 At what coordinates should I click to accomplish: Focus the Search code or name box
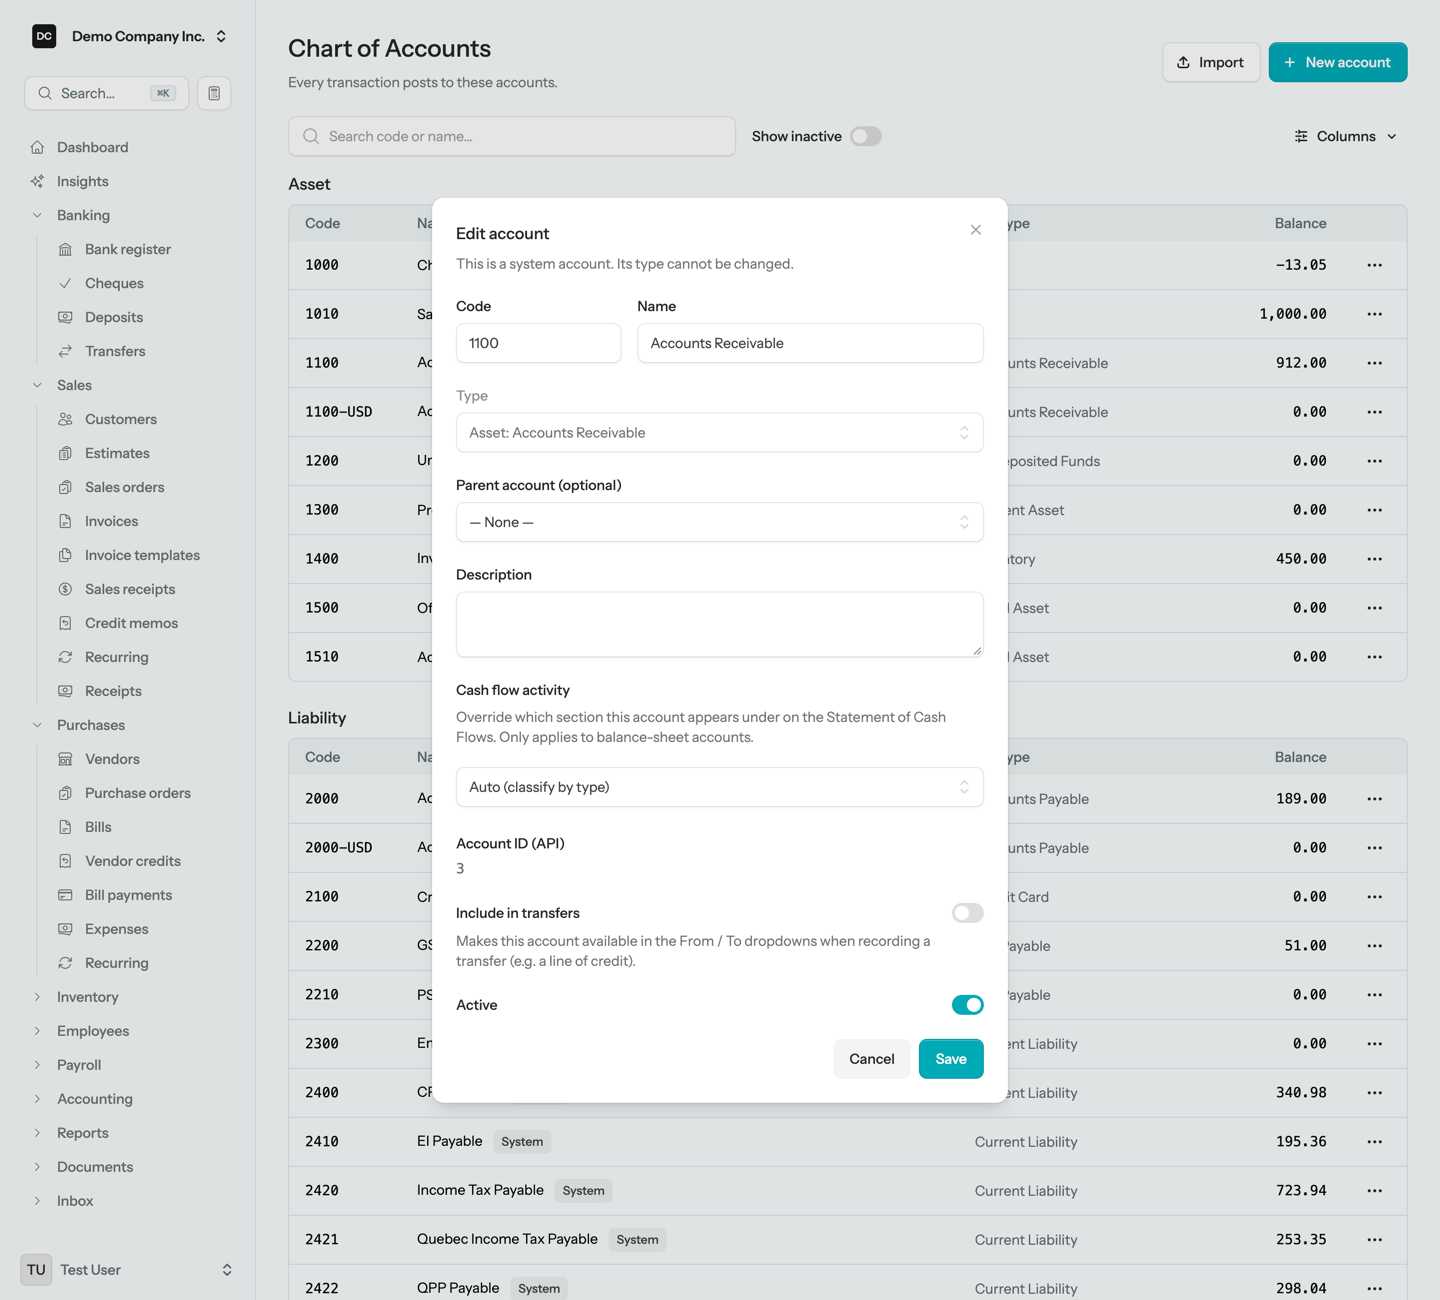[512, 136]
